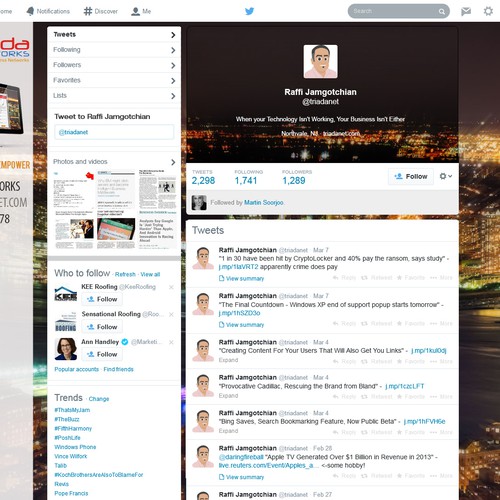The image size is (500, 500).
Task: Dismiss KEE Roofing follow suggestion
Action: pos(171,287)
